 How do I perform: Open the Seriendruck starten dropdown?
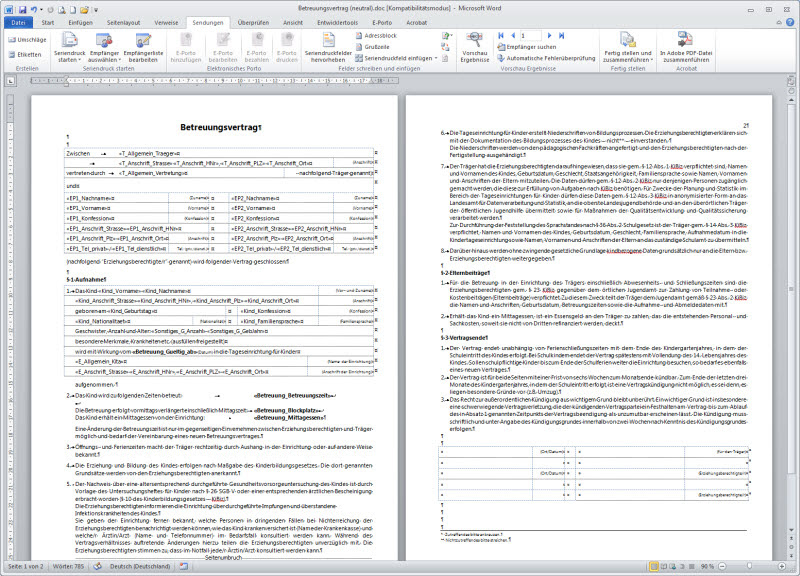(69, 47)
